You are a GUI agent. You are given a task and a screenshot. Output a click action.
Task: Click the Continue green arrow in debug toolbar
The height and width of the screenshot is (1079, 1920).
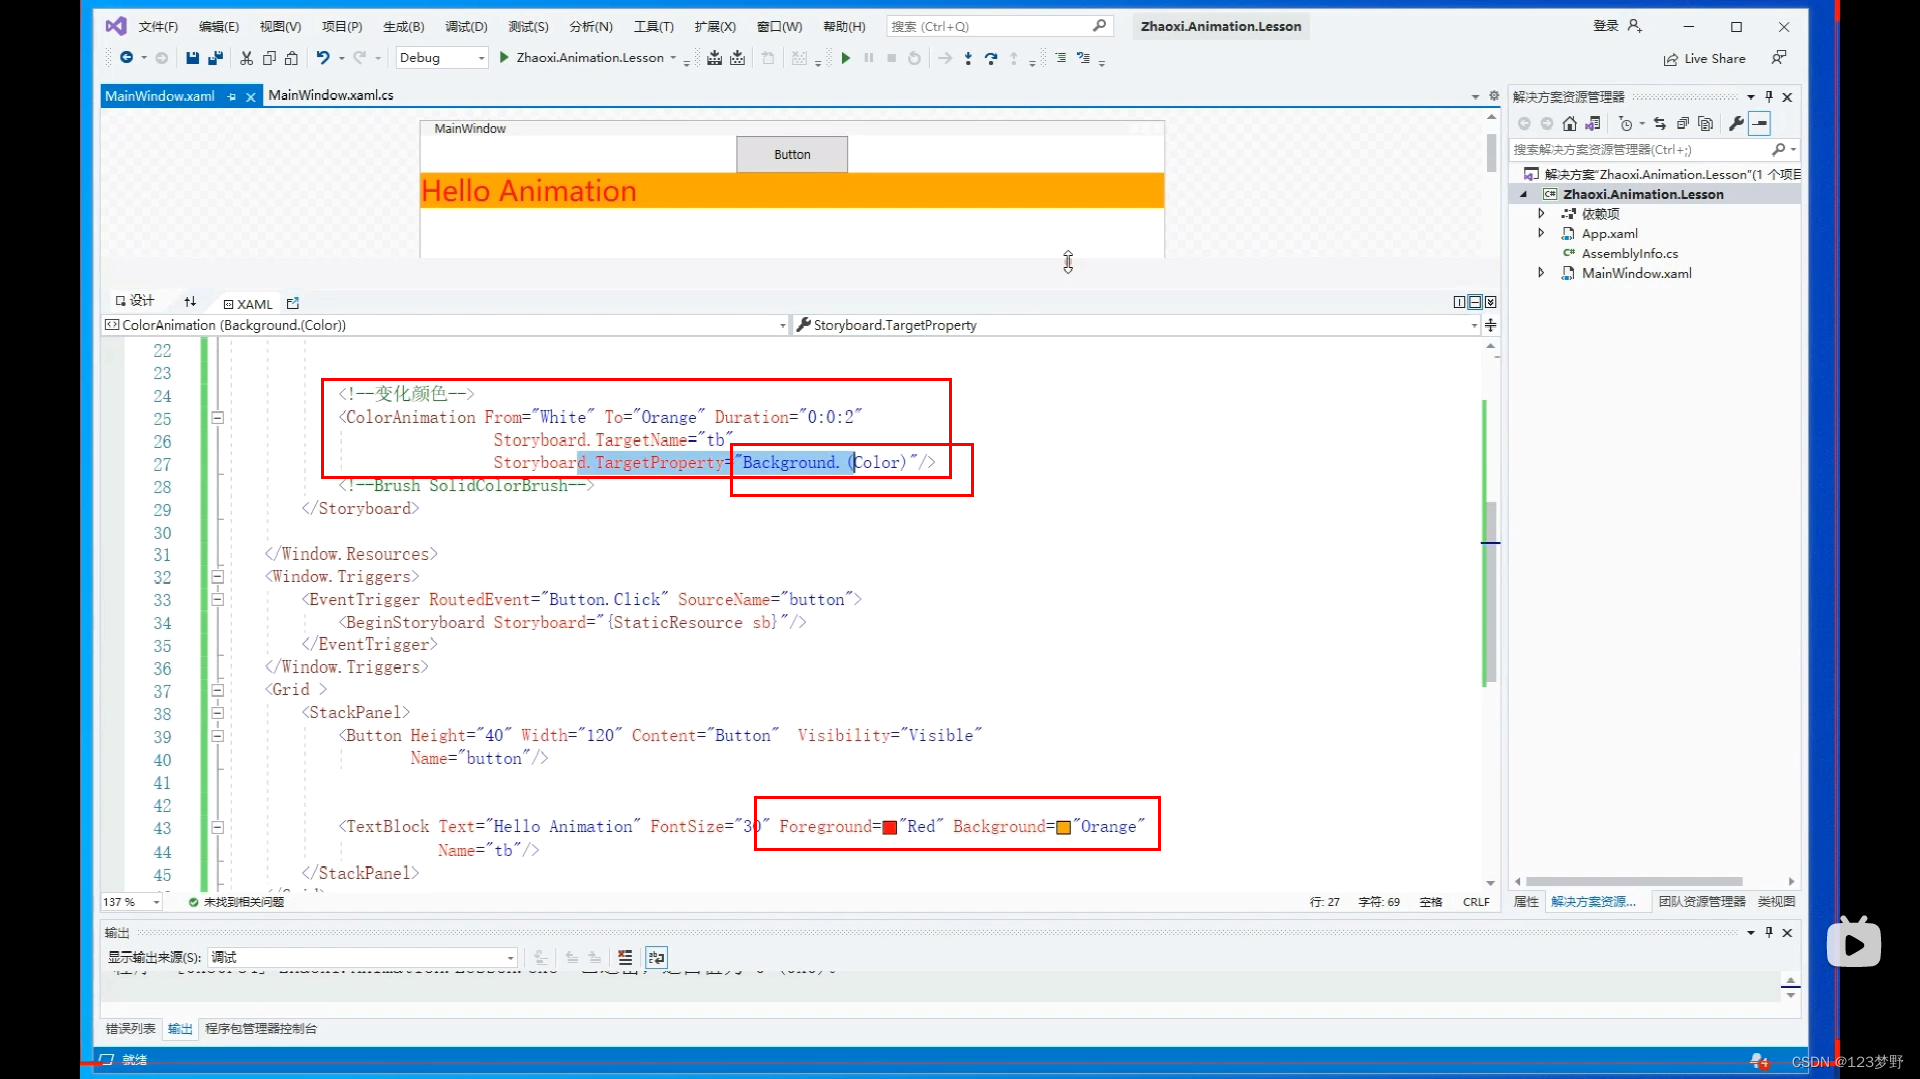pos(846,58)
